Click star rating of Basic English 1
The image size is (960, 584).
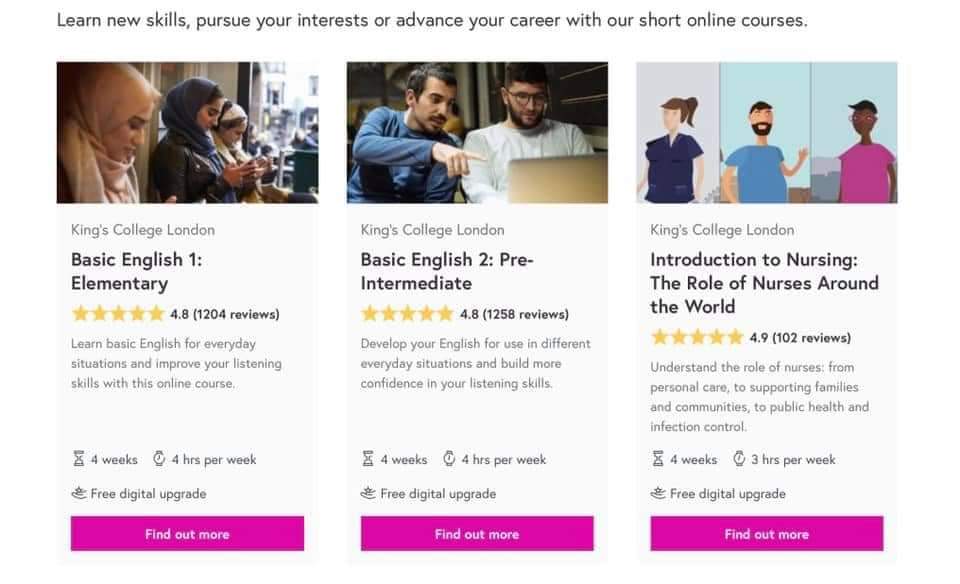point(117,314)
